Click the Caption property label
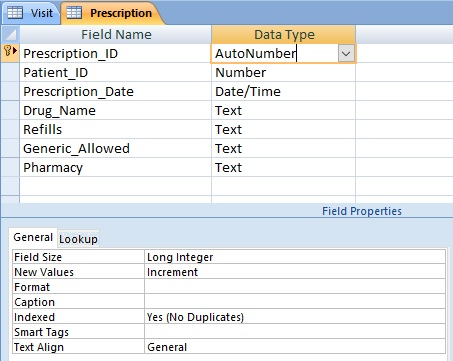This screenshot has width=453, height=361. 79,302
